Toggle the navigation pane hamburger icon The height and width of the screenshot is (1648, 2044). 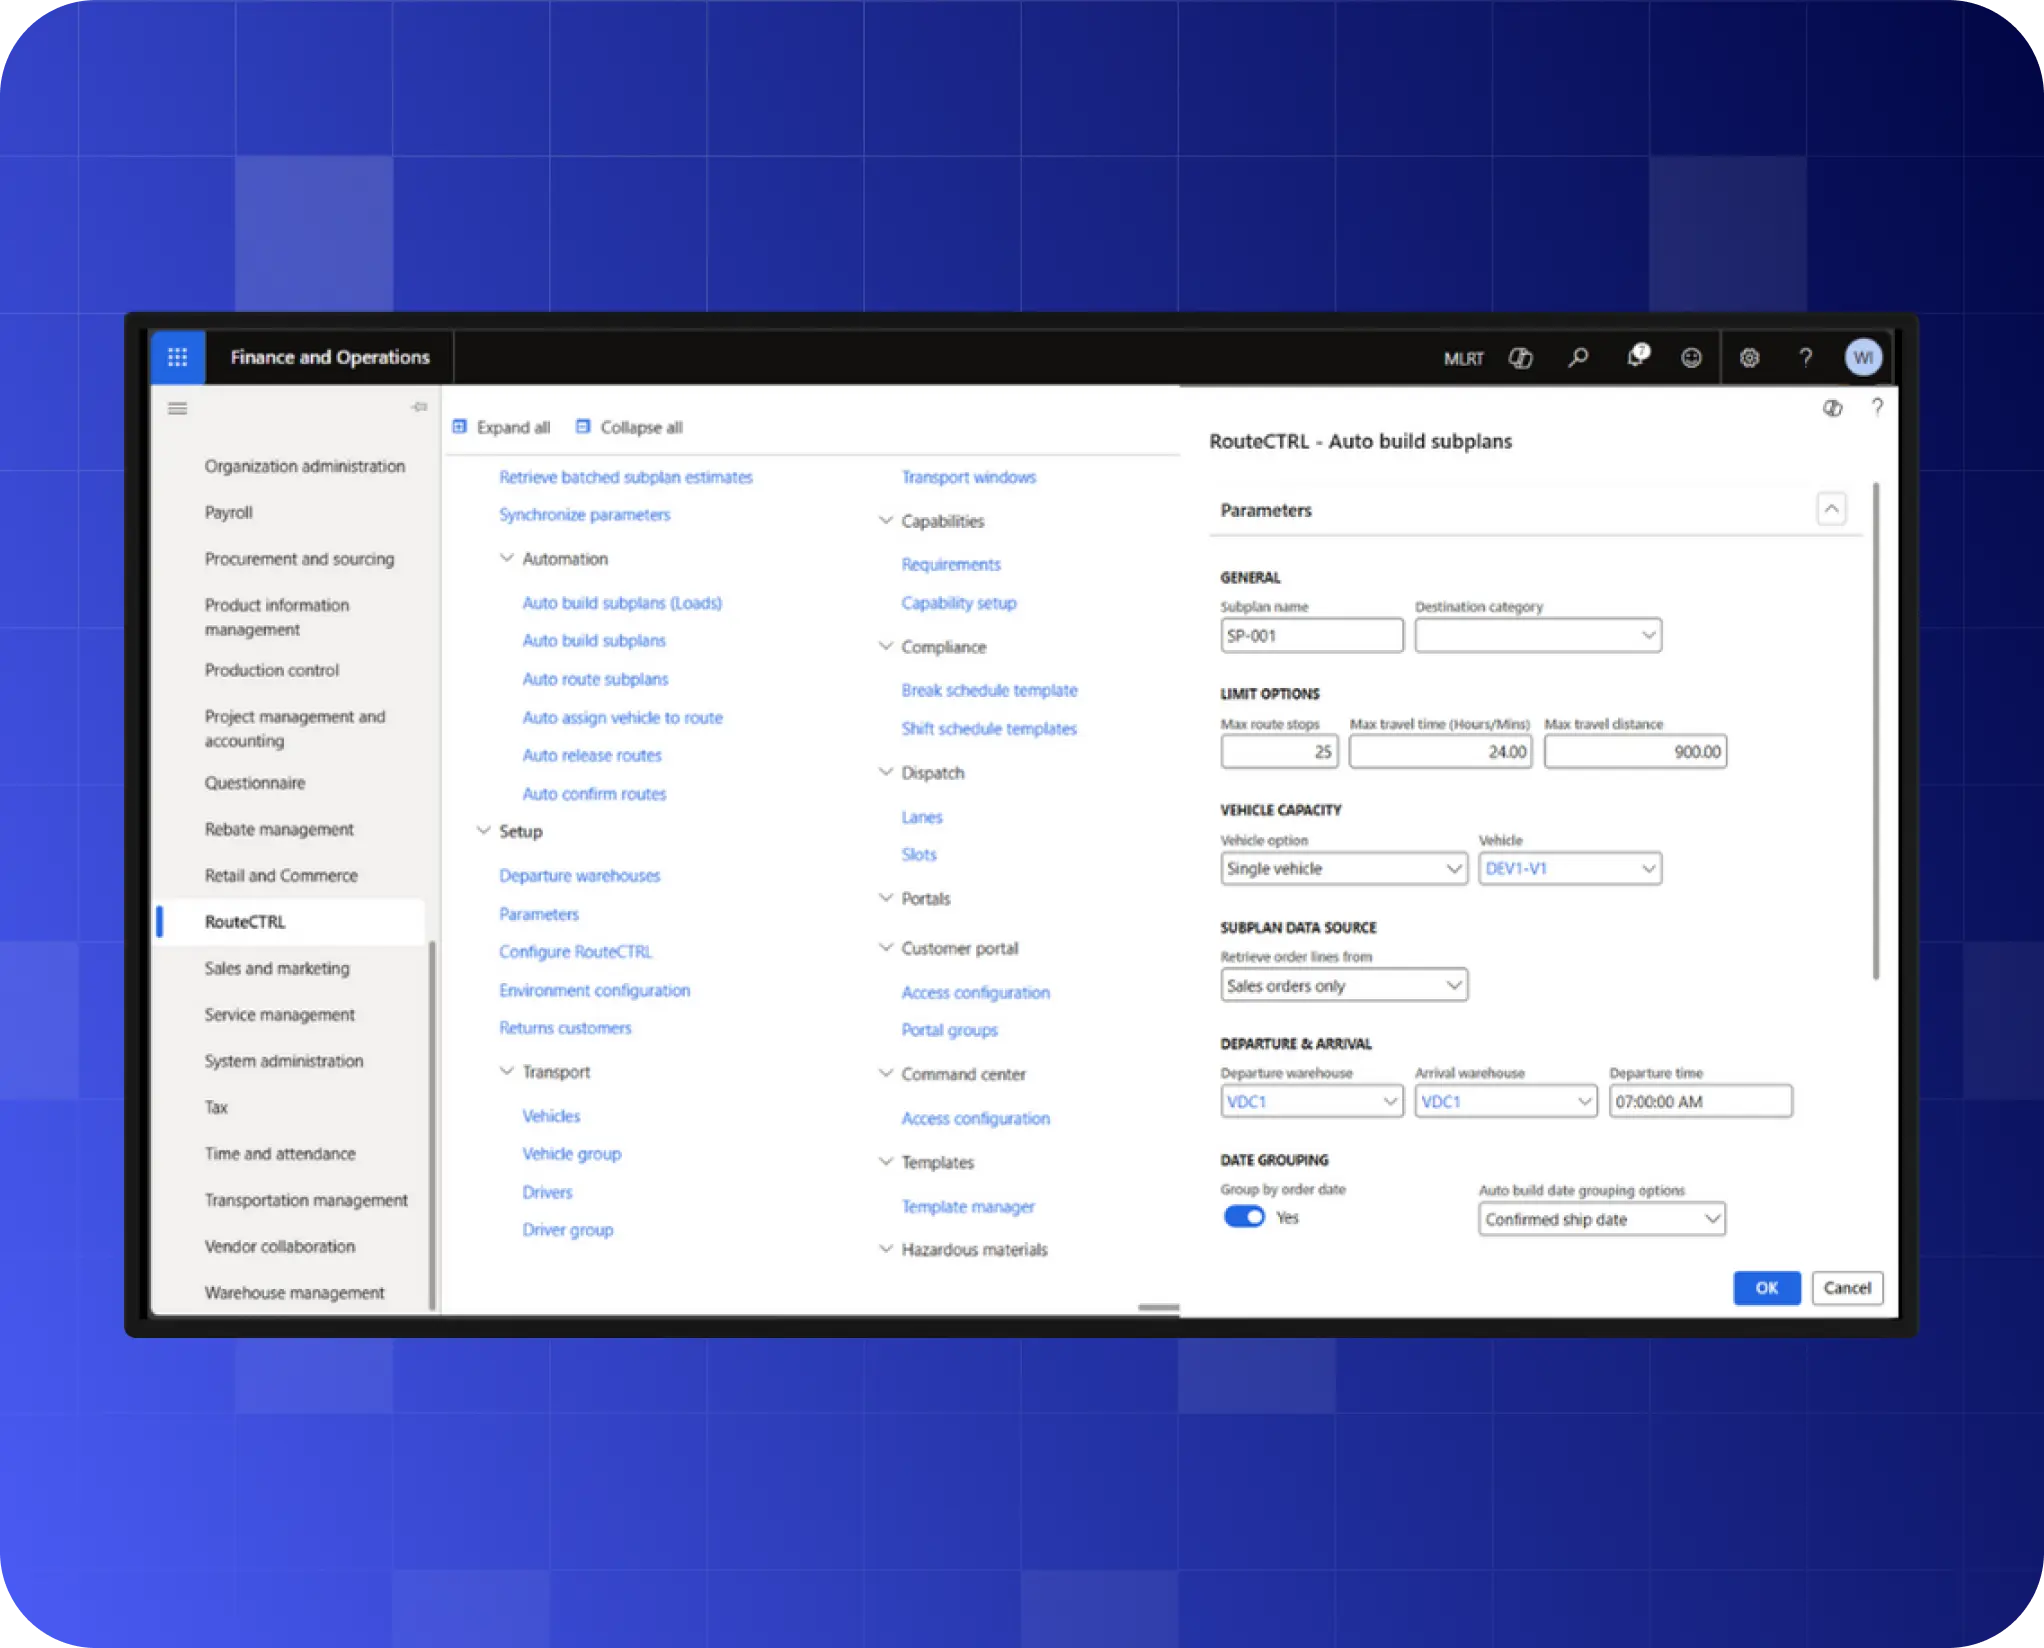tap(178, 408)
